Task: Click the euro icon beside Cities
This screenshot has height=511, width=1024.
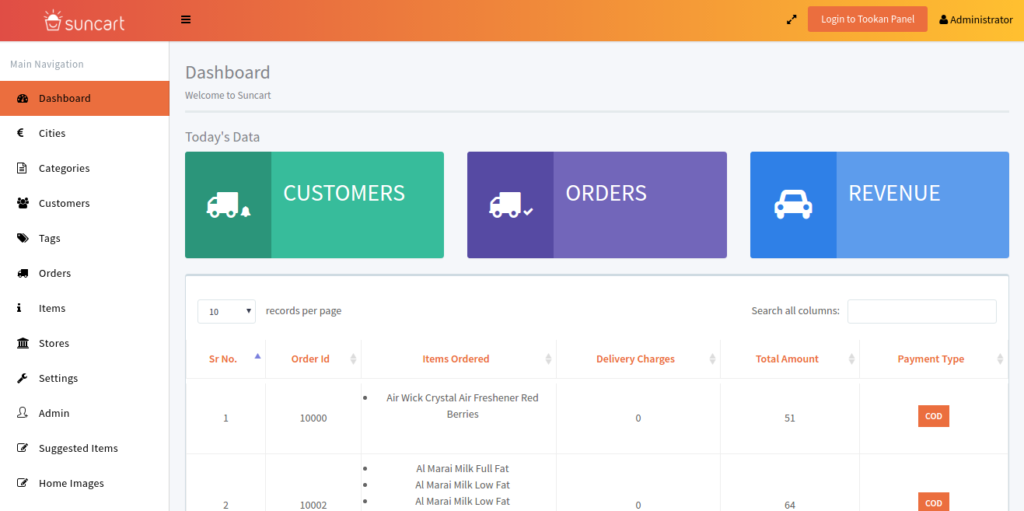Action: tap(21, 133)
